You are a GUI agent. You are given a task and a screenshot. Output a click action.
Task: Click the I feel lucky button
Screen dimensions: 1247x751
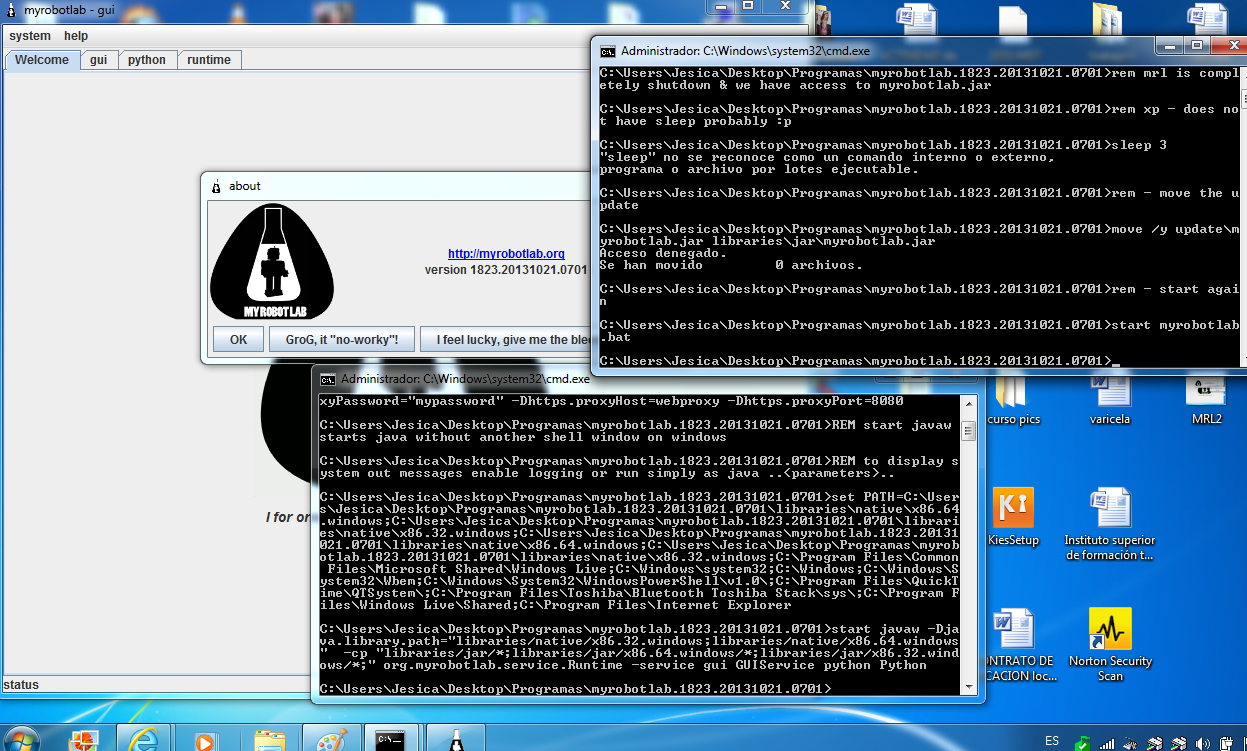pyautogui.click(x=505, y=340)
